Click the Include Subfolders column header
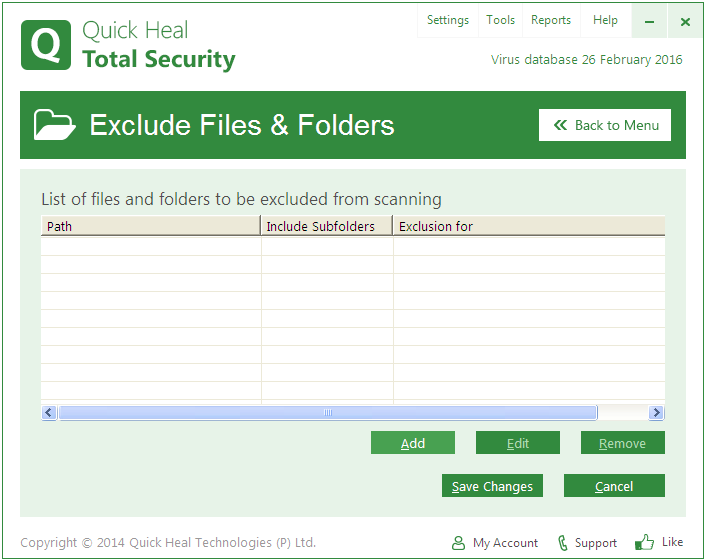The image size is (705, 560). 326,226
